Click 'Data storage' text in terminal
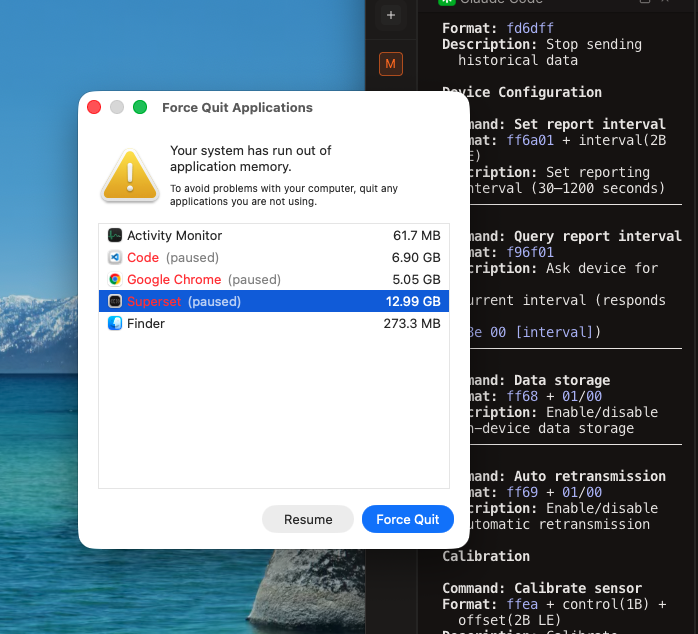Screen dimensions: 698x634 click(x=562, y=380)
